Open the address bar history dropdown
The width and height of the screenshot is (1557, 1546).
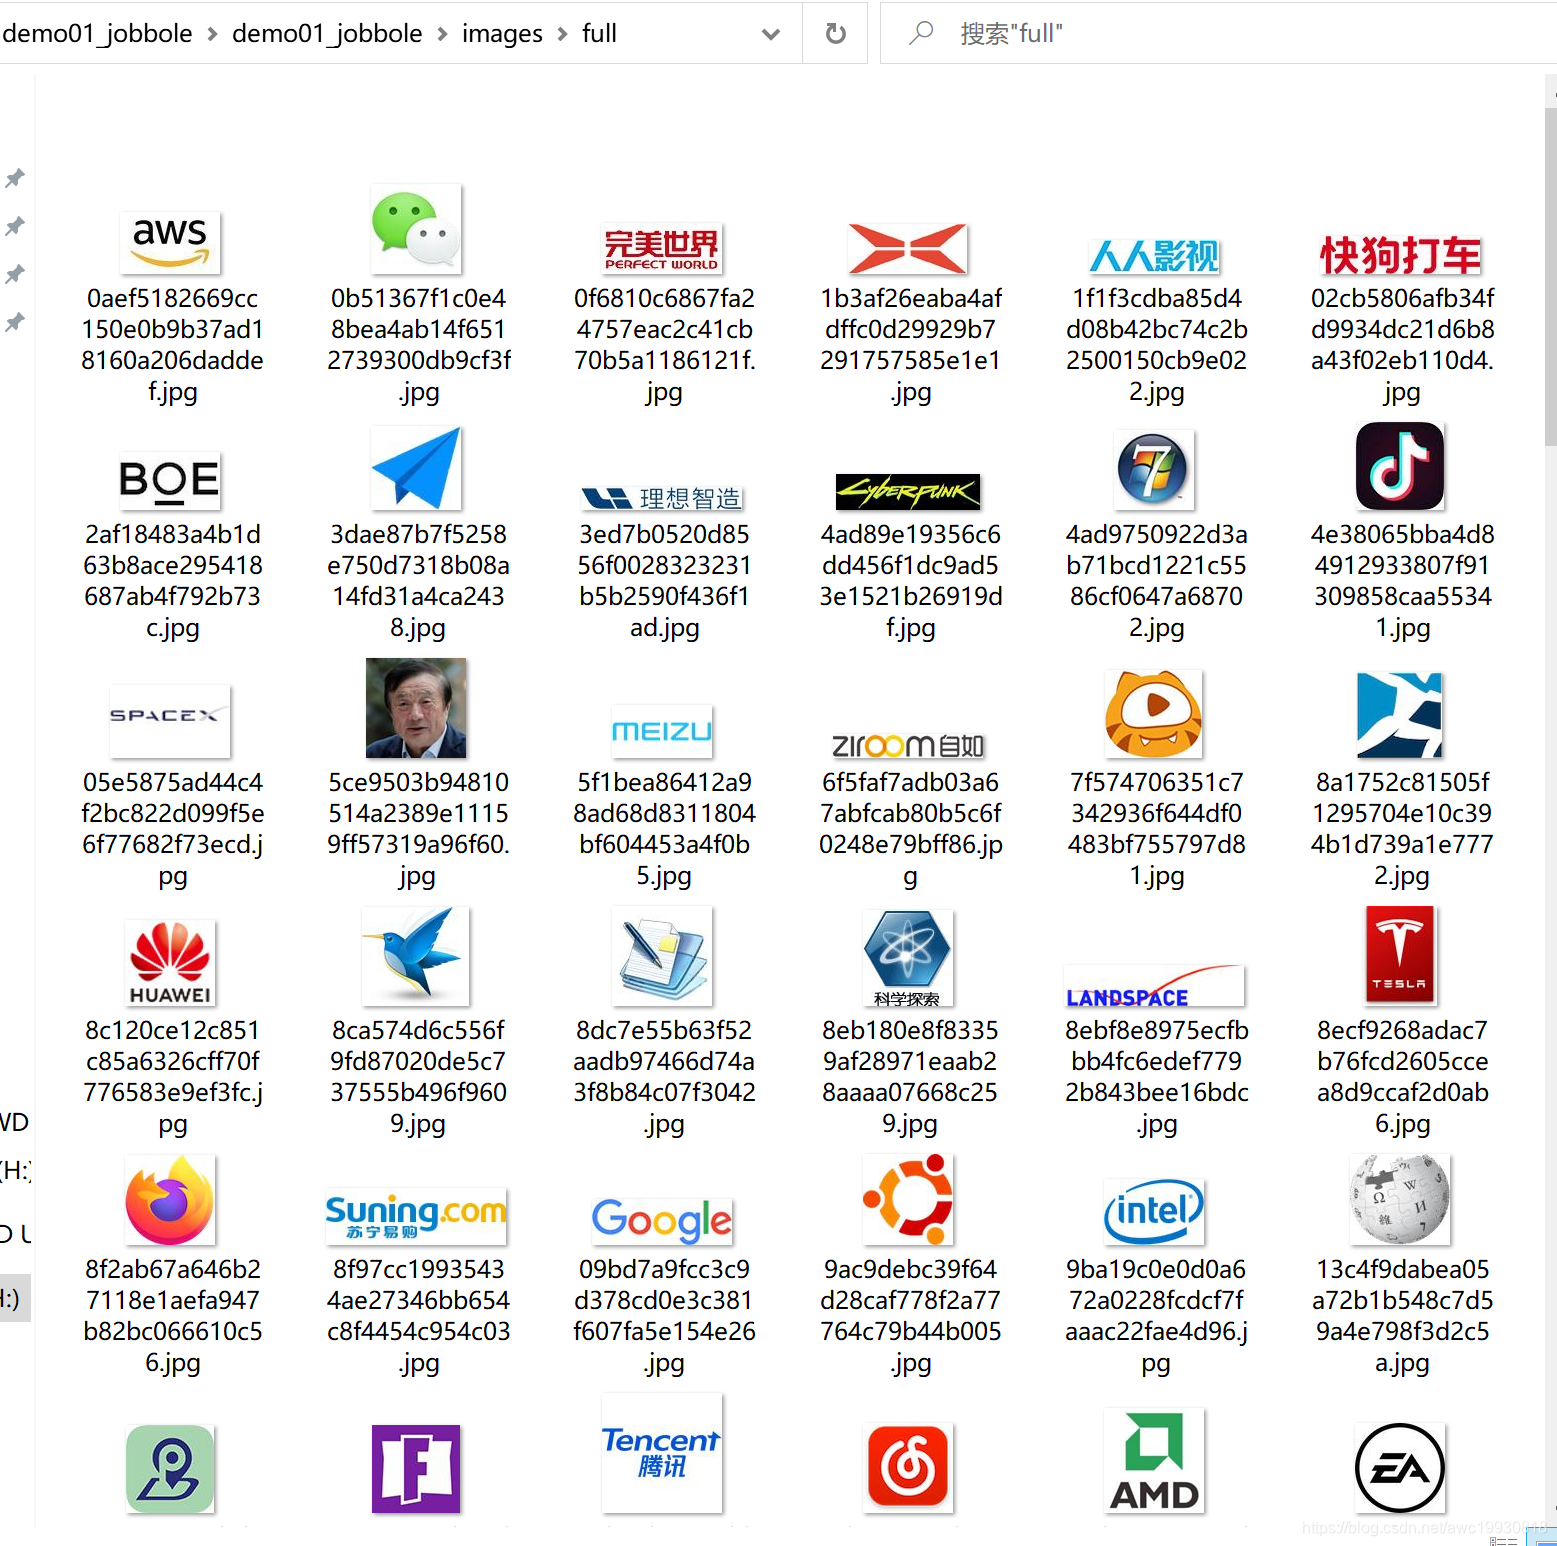(x=770, y=33)
